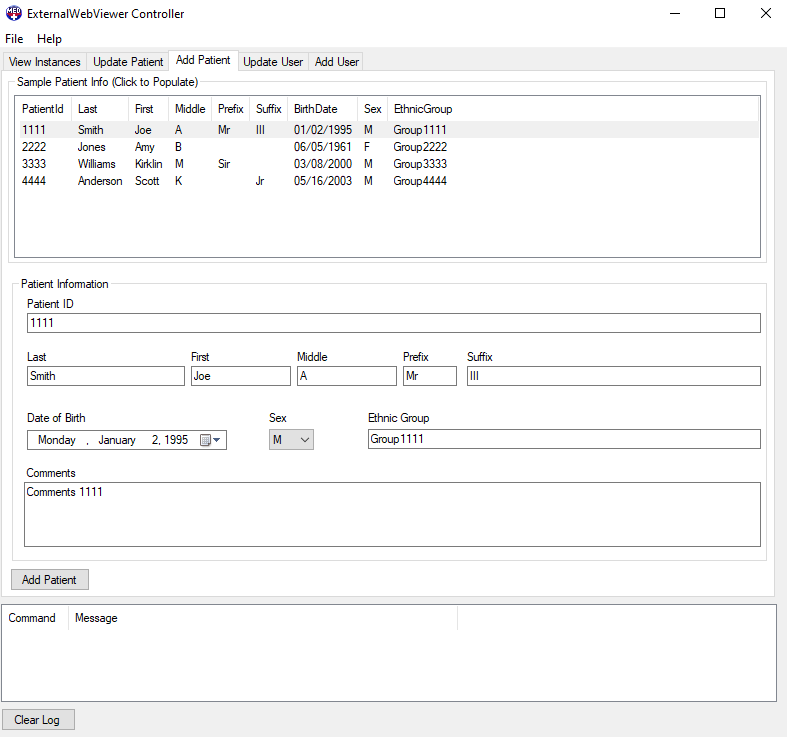The height and width of the screenshot is (737, 787).
Task: Click the Group3333 cell
Action: 420,164
